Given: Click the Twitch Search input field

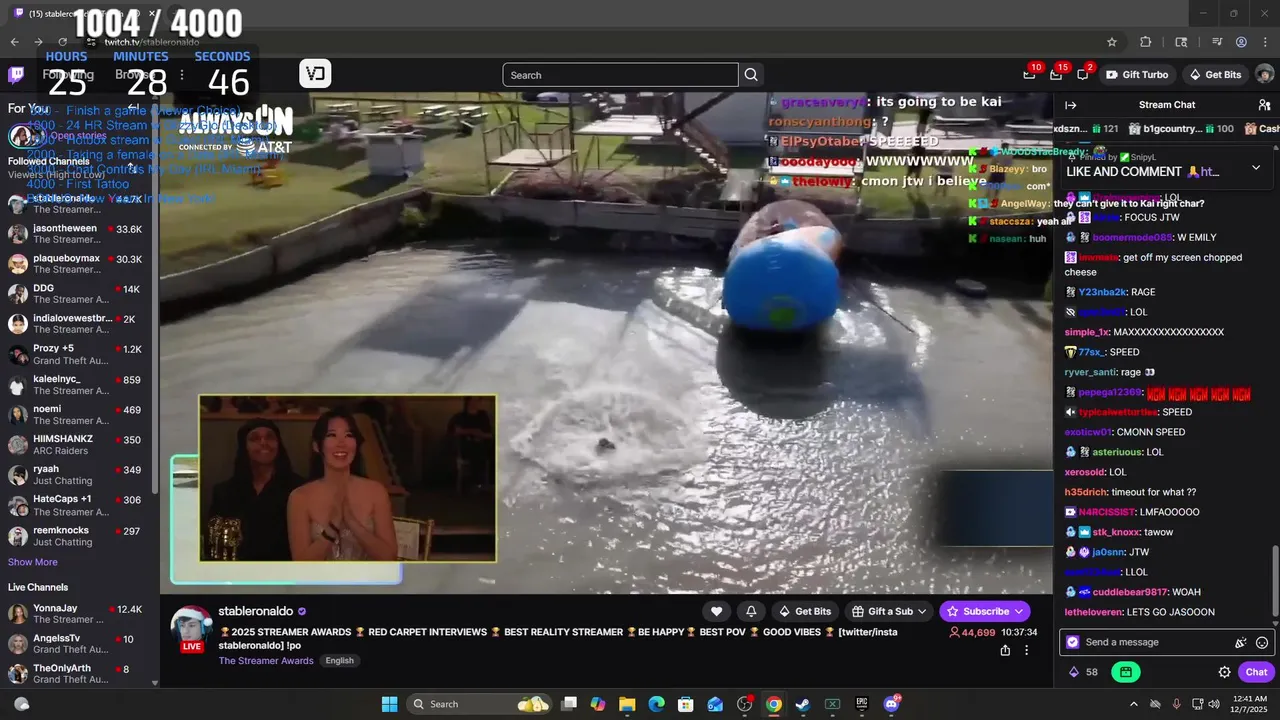Looking at the screenshot, I should (x=620, y=75).
